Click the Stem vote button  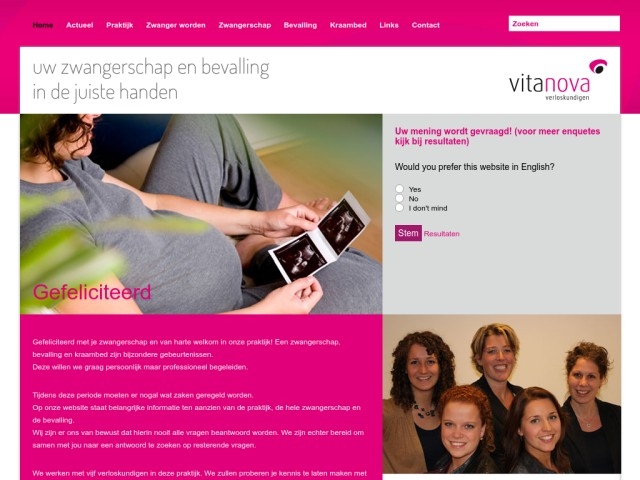408,233
